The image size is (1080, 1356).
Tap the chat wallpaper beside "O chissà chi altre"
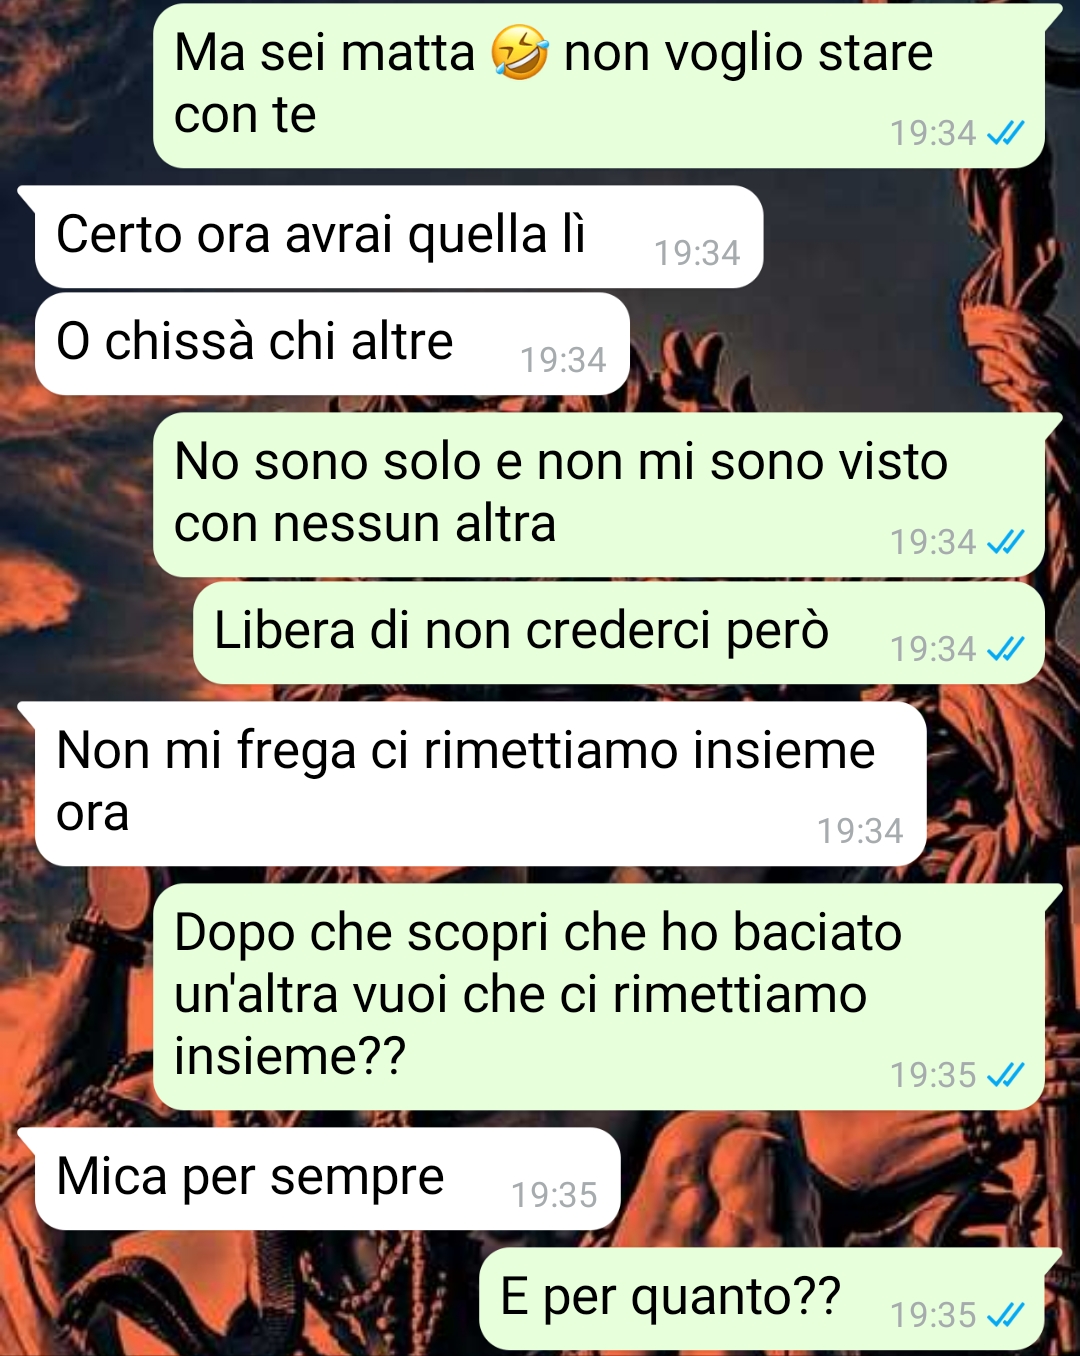[x=850, y=345]
